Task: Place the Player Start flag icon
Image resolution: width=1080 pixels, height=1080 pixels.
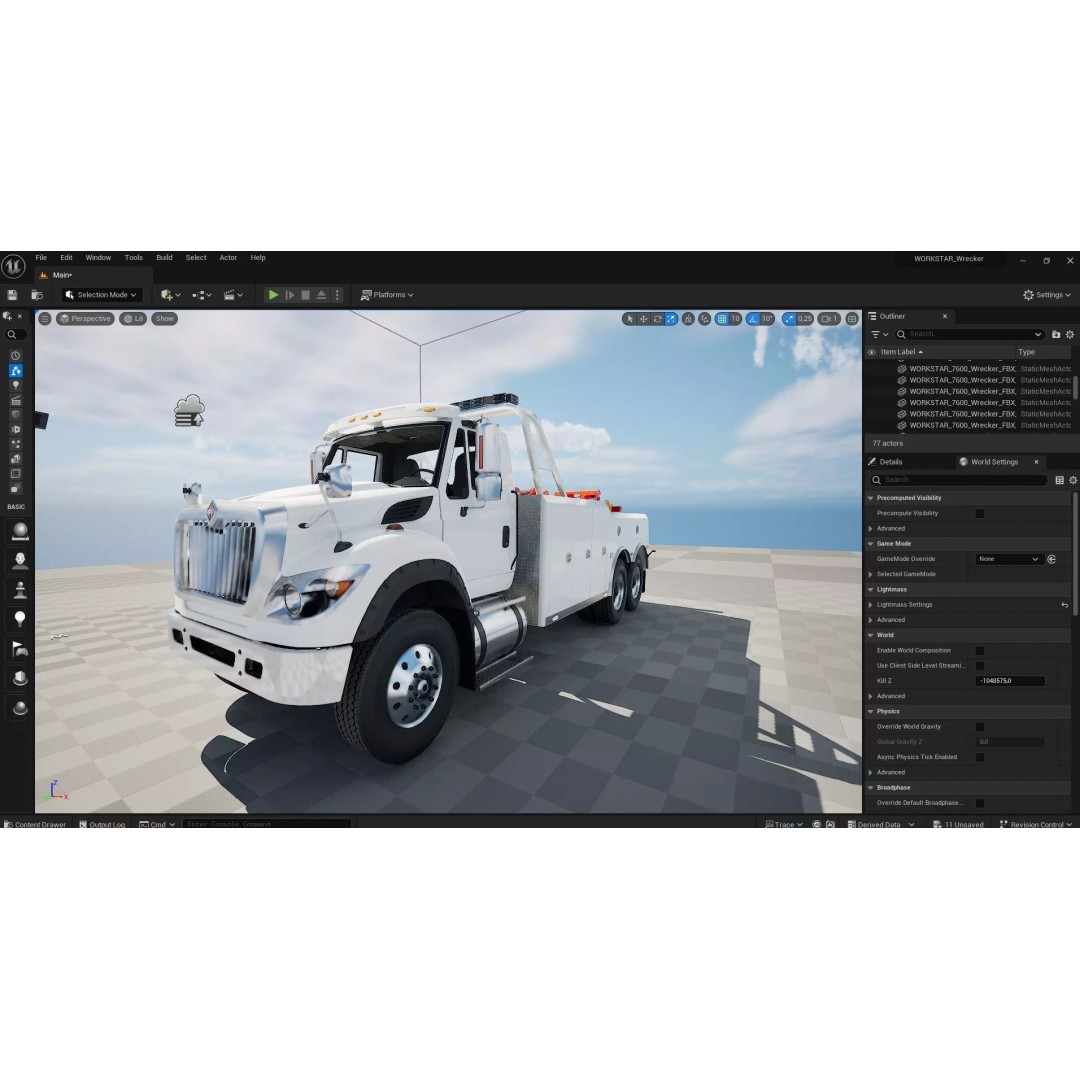Action: pyautogui.click(x=20, y=648)
